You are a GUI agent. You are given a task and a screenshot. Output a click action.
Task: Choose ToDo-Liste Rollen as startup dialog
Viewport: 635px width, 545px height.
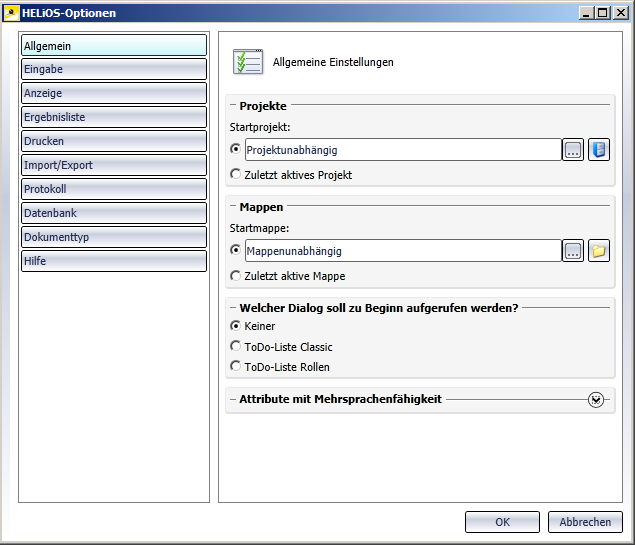tap(280, 367)
